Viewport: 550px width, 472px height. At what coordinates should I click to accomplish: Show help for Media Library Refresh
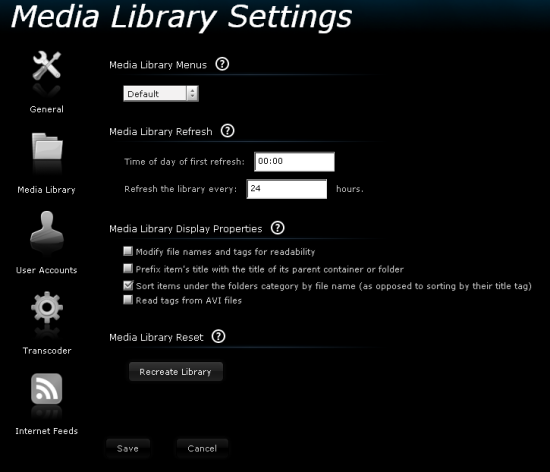(228, 131)
